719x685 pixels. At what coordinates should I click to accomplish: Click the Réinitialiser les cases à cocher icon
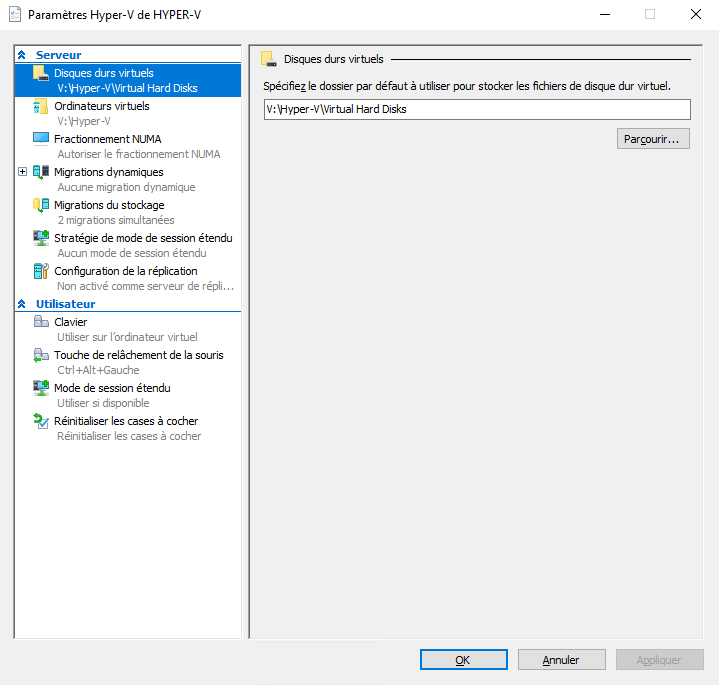(41, 421)
